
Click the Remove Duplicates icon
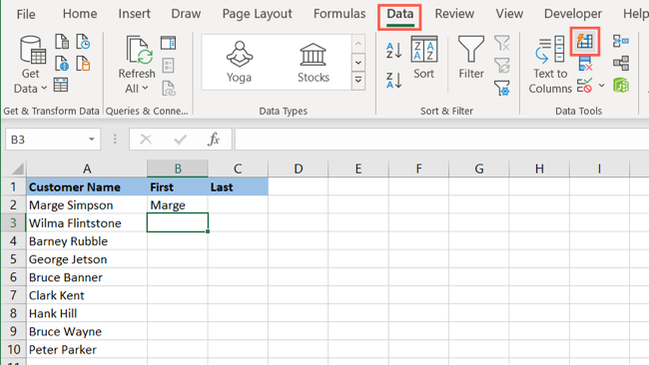click(585, 64)
